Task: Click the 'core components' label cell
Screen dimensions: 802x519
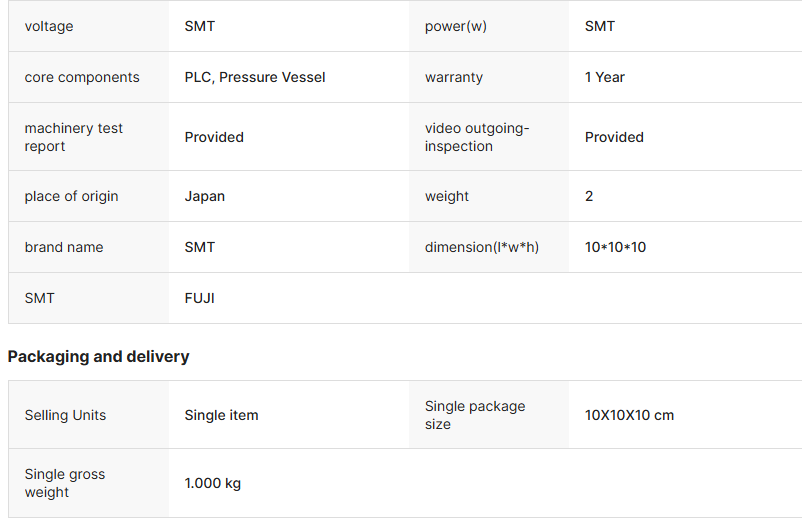Action: (82, 77)
